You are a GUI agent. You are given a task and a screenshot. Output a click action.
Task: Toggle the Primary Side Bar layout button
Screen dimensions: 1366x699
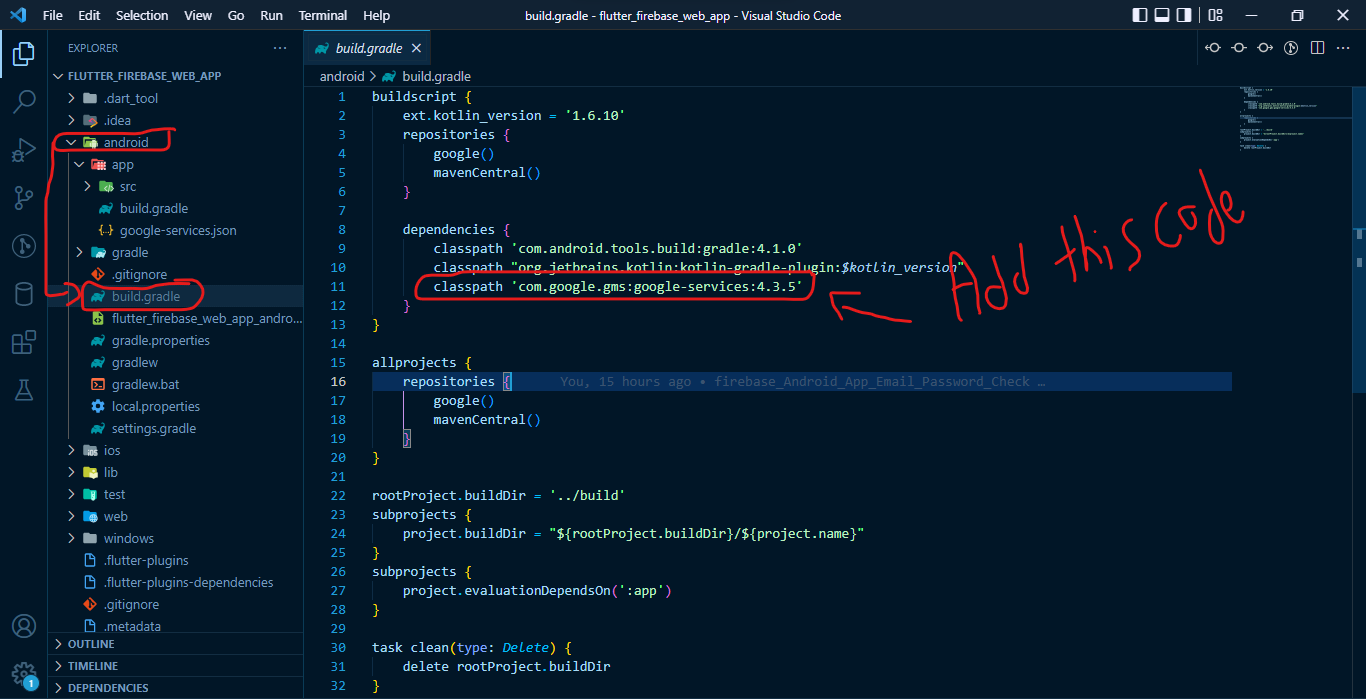(x=1140, y=15)
